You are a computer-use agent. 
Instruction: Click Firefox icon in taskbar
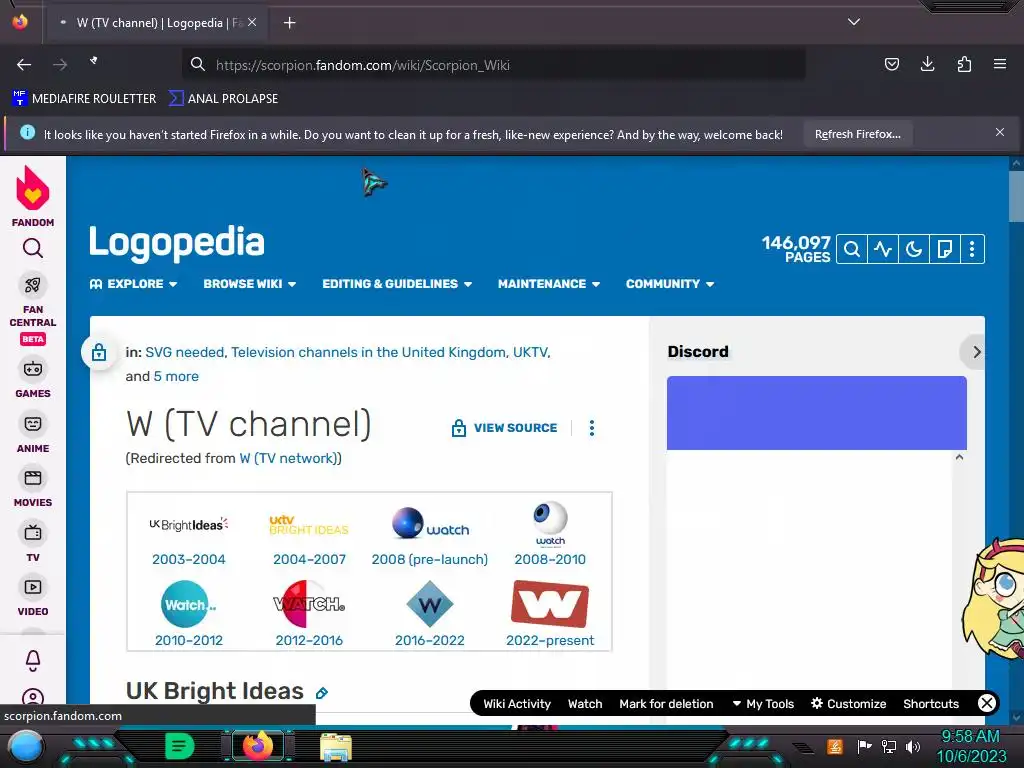click(x=257, y=746)
